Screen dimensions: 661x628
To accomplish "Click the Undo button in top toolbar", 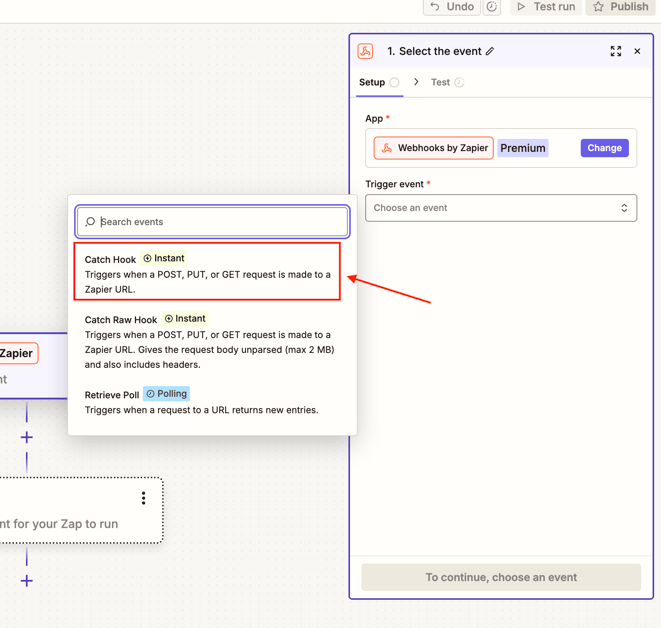I will click(x=451, y=7).
